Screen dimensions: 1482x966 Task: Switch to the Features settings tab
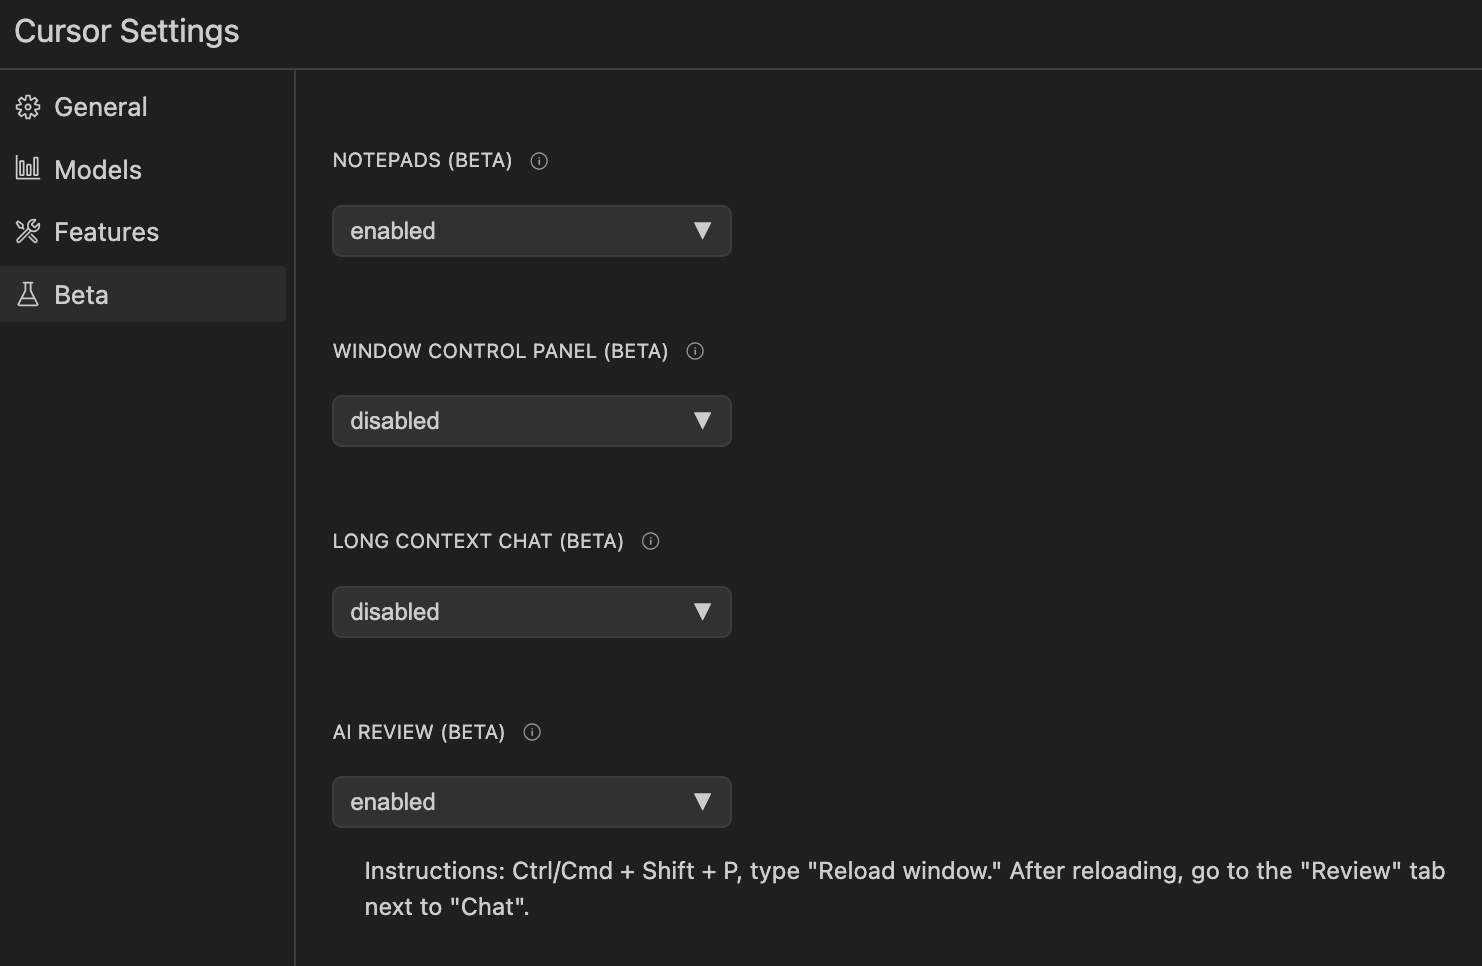click(x=143, y=232)
